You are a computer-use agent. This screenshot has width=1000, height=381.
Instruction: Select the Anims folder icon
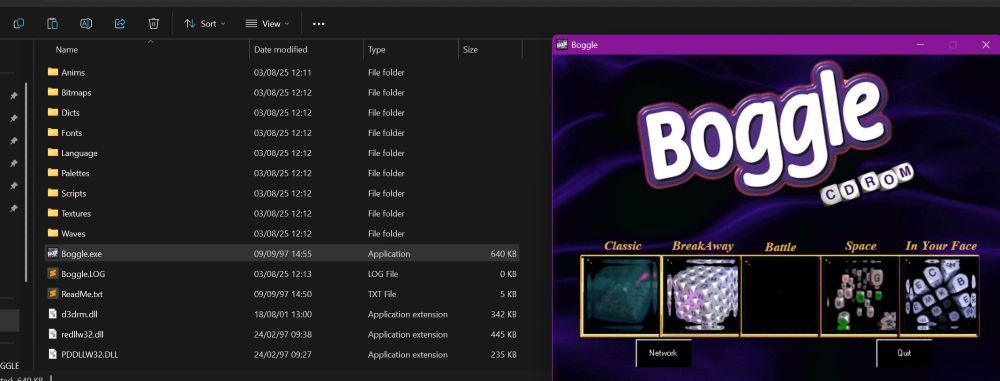(x=53, y=72)
